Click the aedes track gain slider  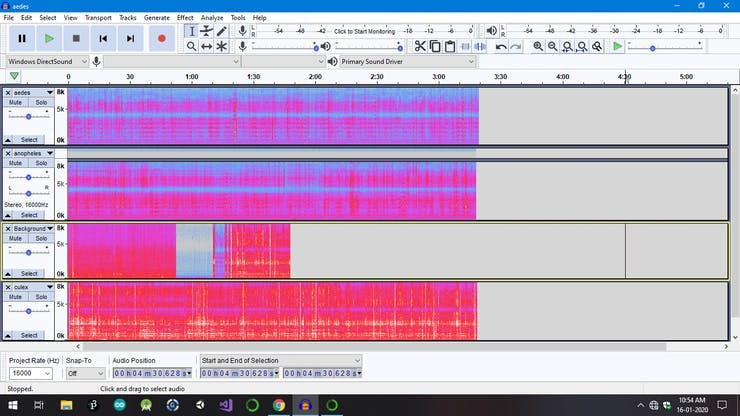tap(29, 116)
